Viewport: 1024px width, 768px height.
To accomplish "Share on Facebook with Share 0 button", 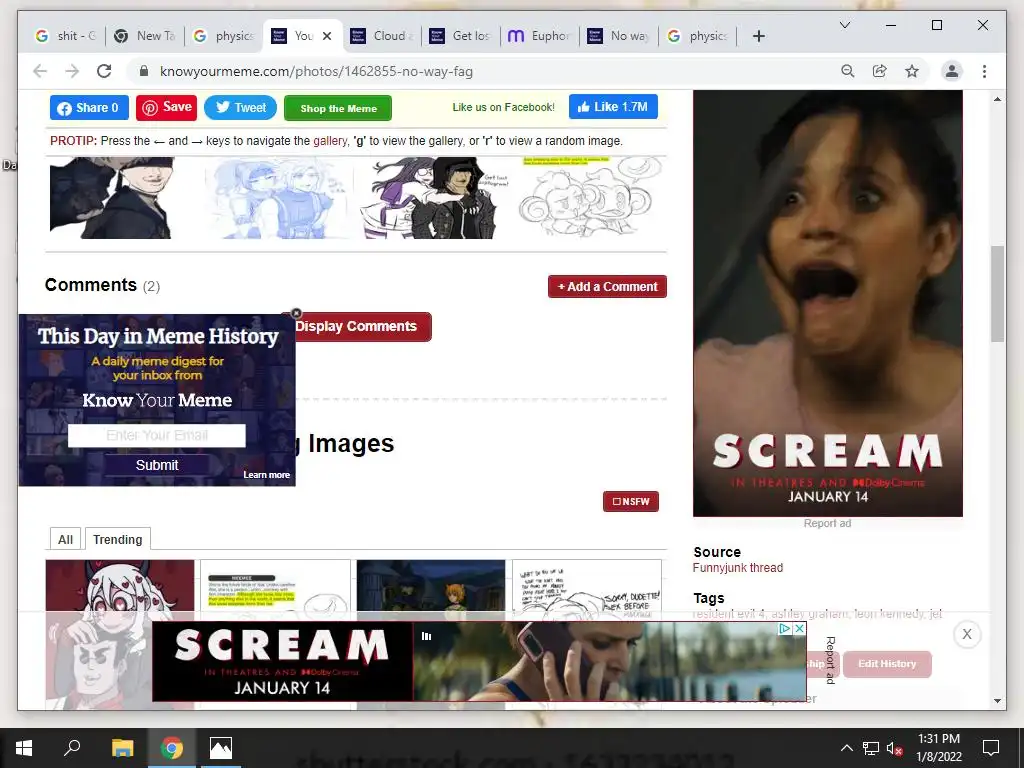I will (x=89, y=108).
